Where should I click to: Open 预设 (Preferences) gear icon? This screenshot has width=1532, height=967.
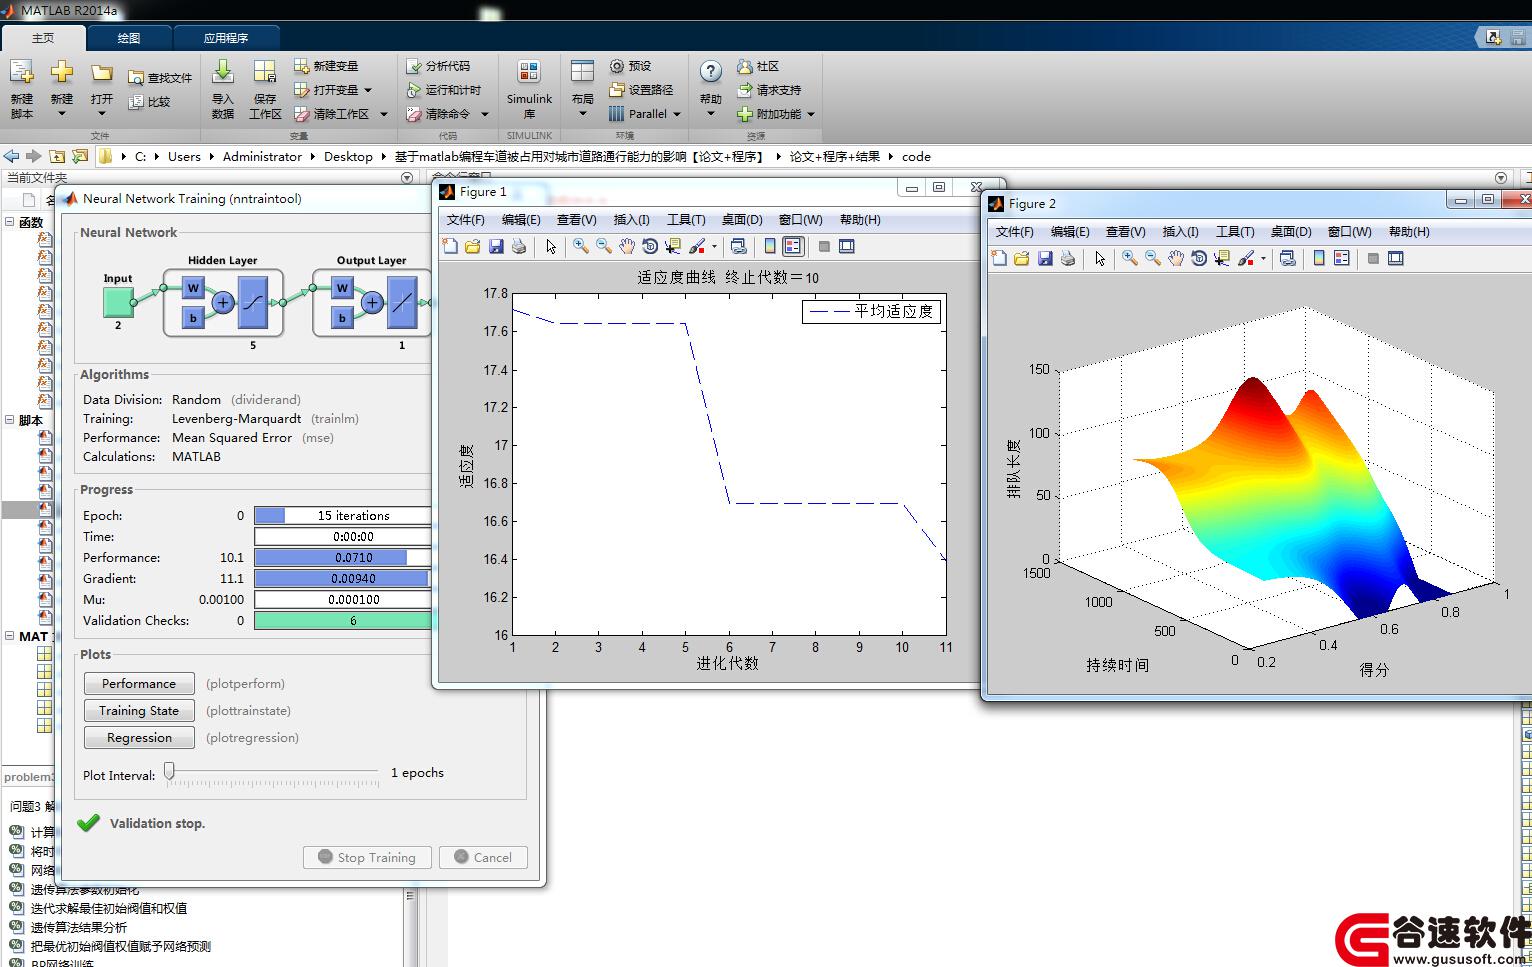tap(617, 66)
